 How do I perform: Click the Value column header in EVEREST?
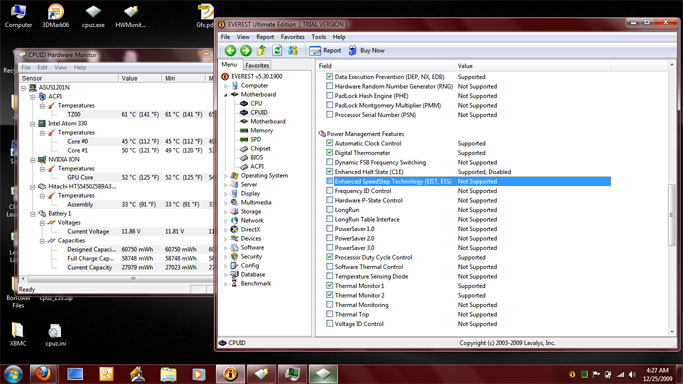click(x=533, y=66)
